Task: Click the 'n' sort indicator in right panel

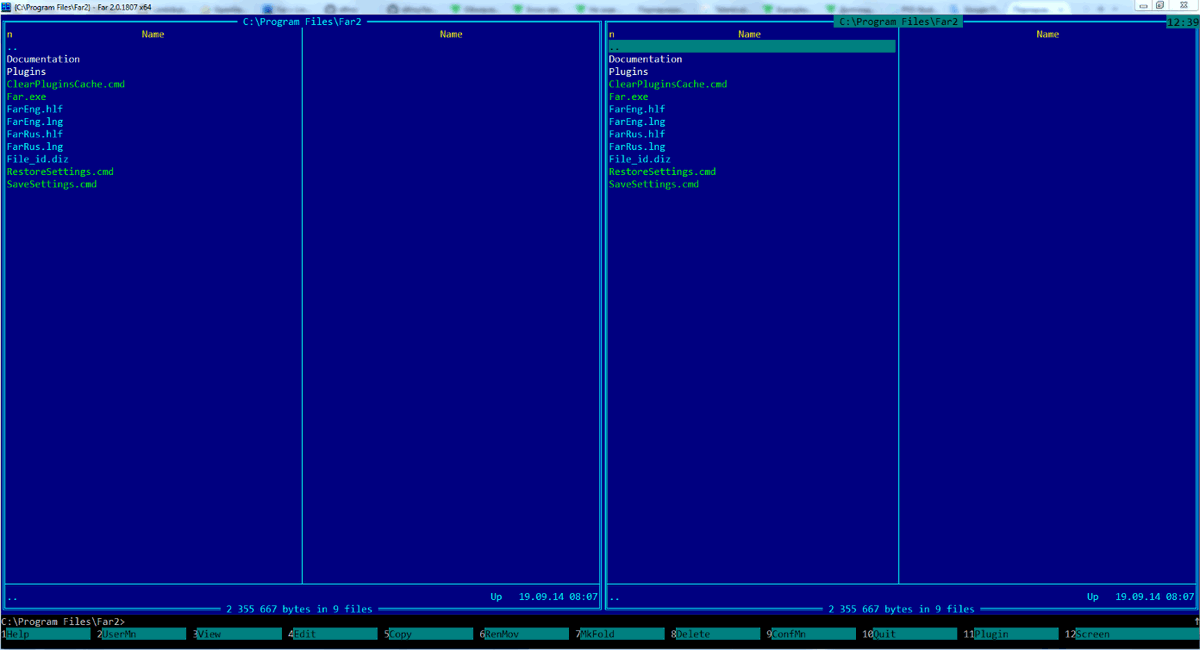Action: [x=611, y=35]
